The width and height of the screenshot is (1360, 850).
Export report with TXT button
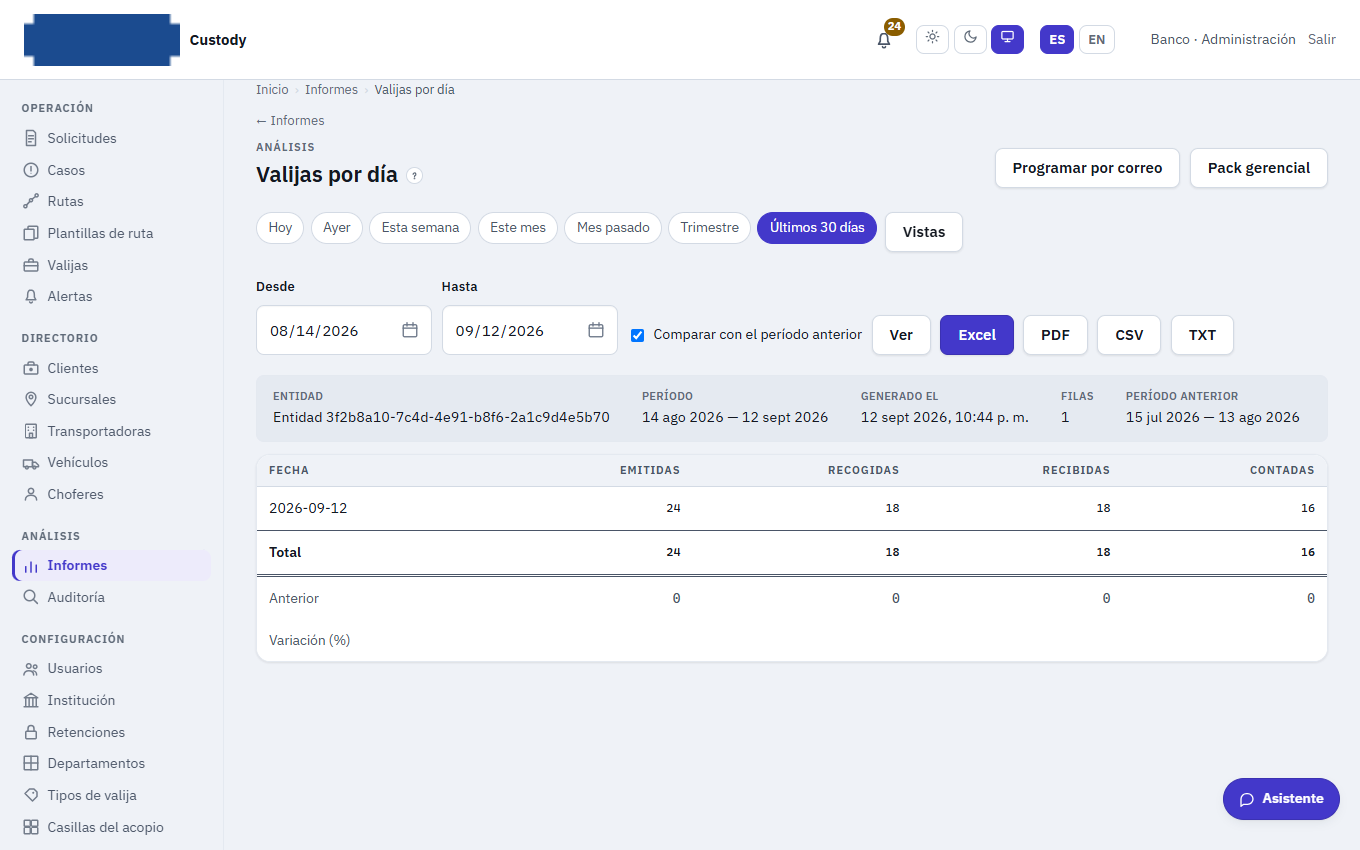1202,335
